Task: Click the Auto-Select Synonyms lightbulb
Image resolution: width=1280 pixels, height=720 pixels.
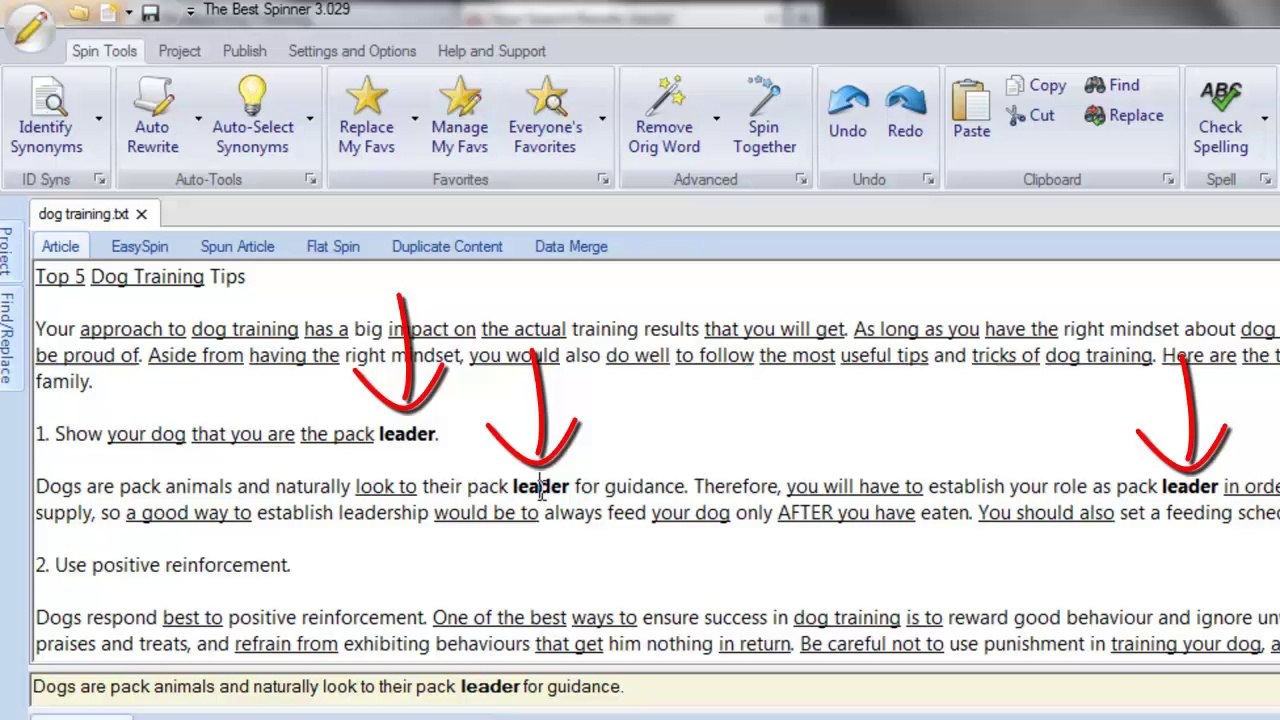Action: [x=252, y=97]
